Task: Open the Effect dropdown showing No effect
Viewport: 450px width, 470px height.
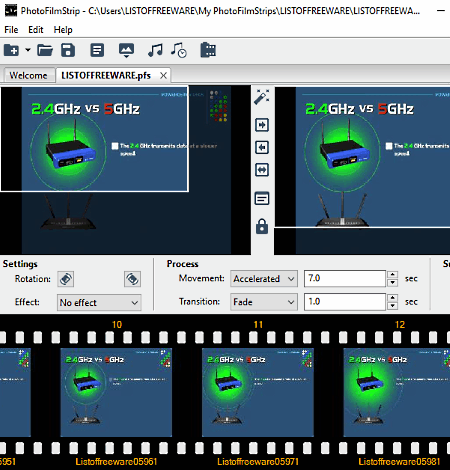Action: pos(99,302)
